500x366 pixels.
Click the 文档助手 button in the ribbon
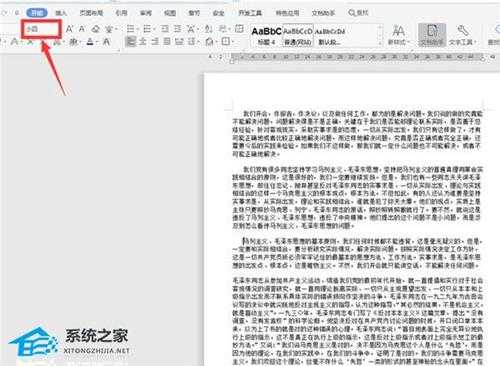432,35
